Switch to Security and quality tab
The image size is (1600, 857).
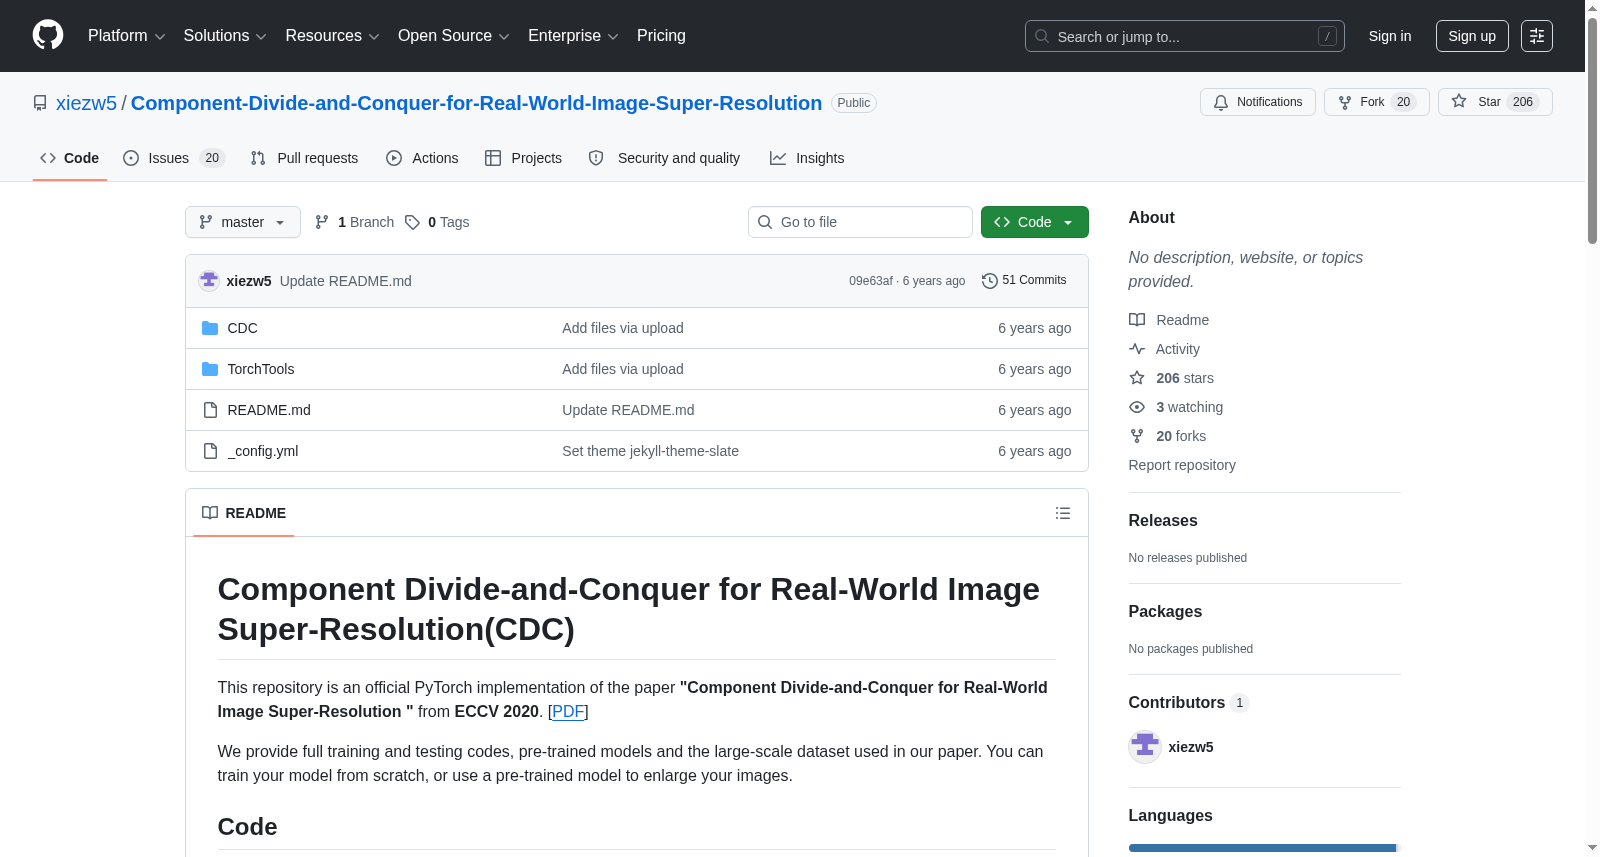pos(664,158)
